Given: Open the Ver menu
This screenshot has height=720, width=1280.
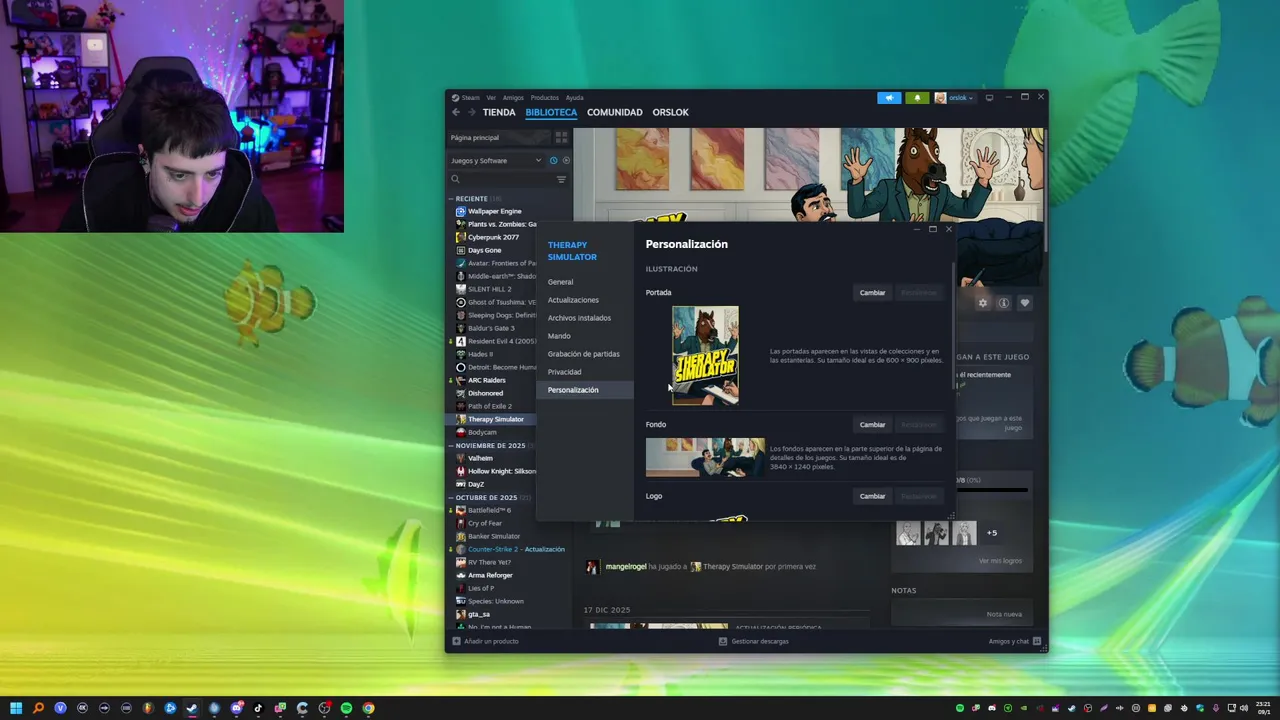Looking at the screenshot, I should (x=491, y=98).
